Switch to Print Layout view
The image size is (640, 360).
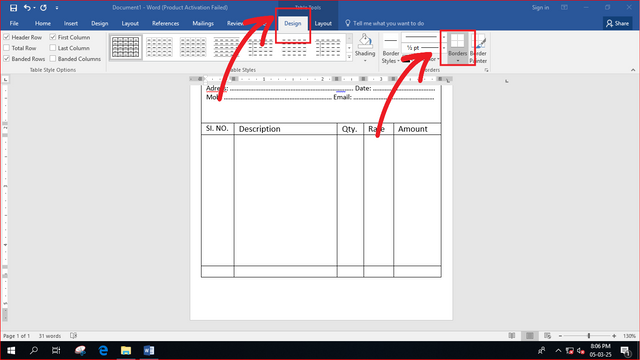(x=530, y=336)
